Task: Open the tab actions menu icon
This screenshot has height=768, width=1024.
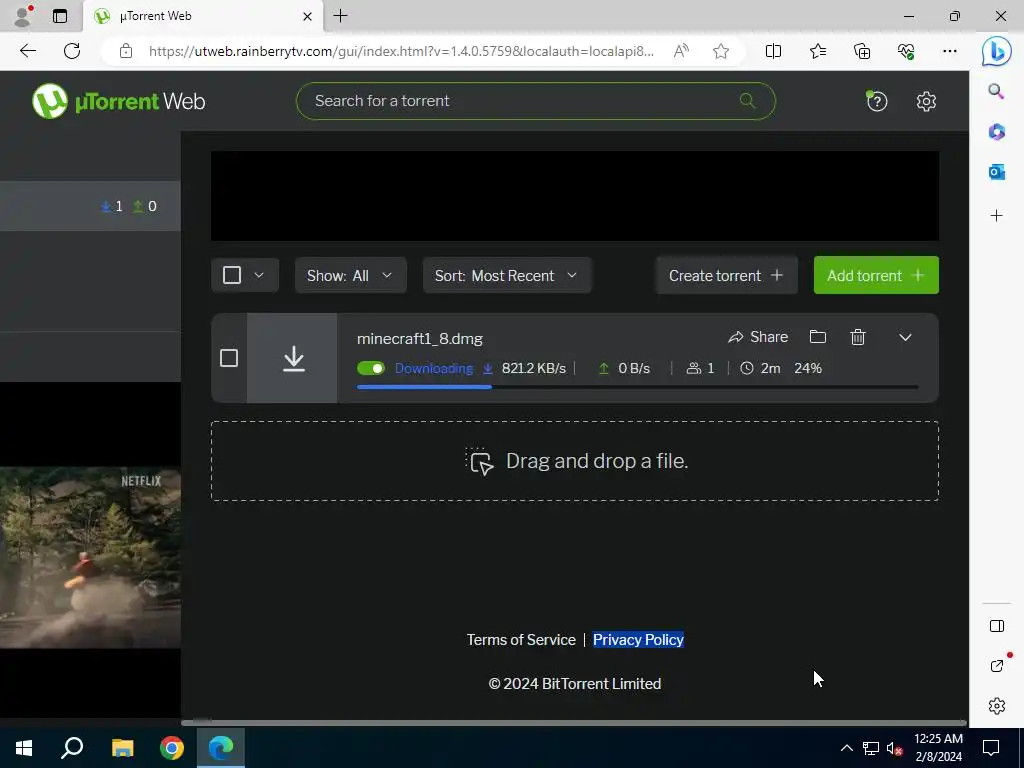Action: click(x=60, y=16)
